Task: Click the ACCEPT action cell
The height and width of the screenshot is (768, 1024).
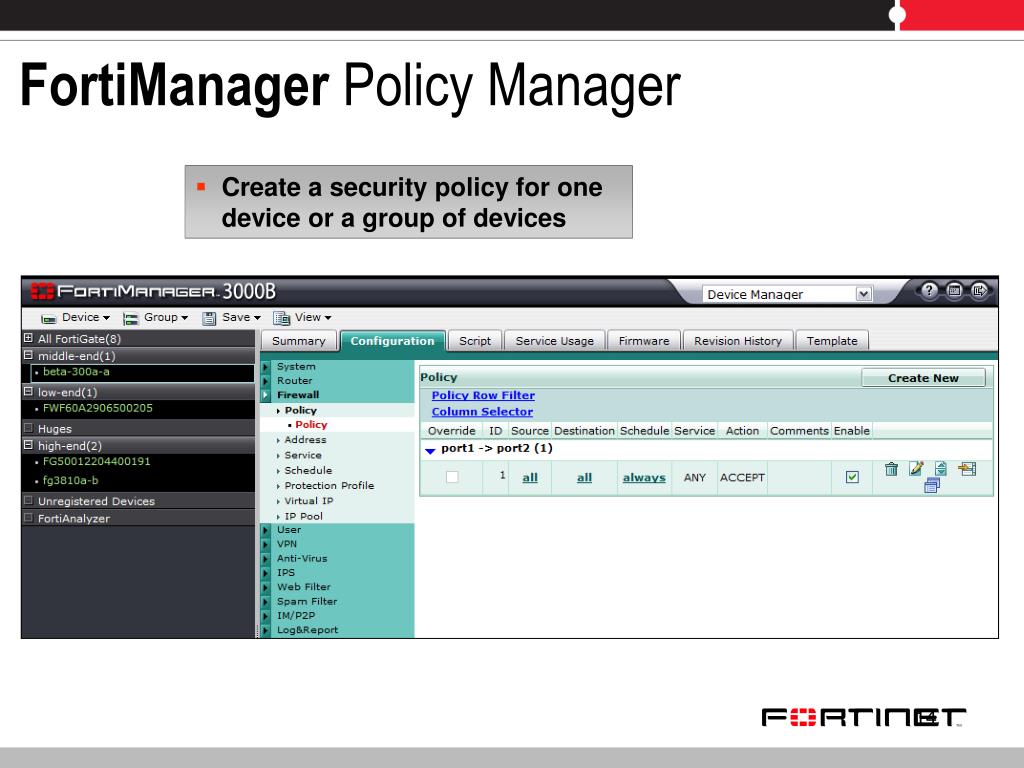Action: (x=742, y=477)
